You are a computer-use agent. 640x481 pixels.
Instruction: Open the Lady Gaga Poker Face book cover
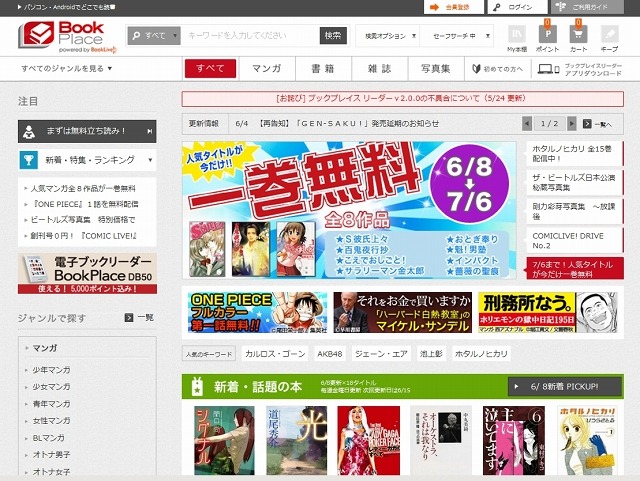click(x=369, y=440)
